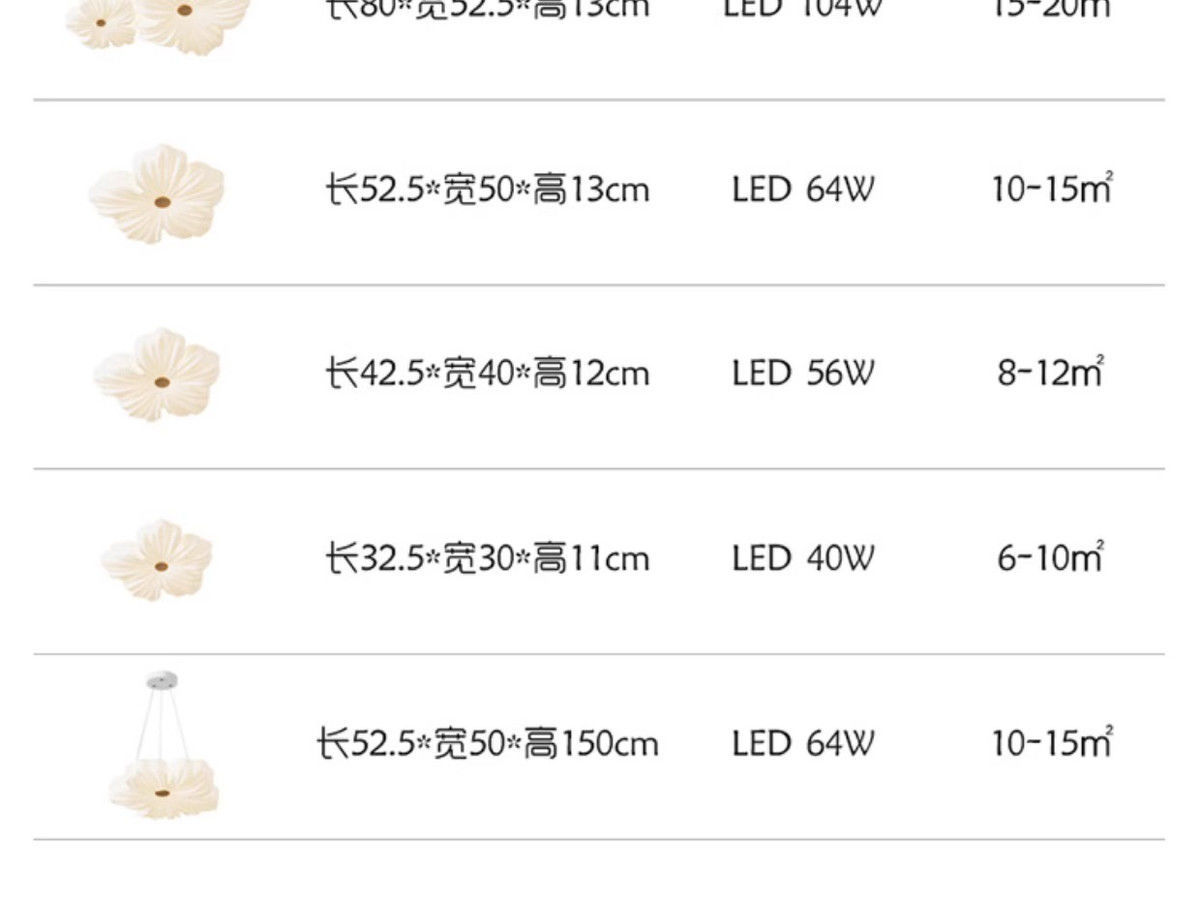Click the 8-12m² area label
This screenshot has width=1200, height=898.
click(1049, 374)
